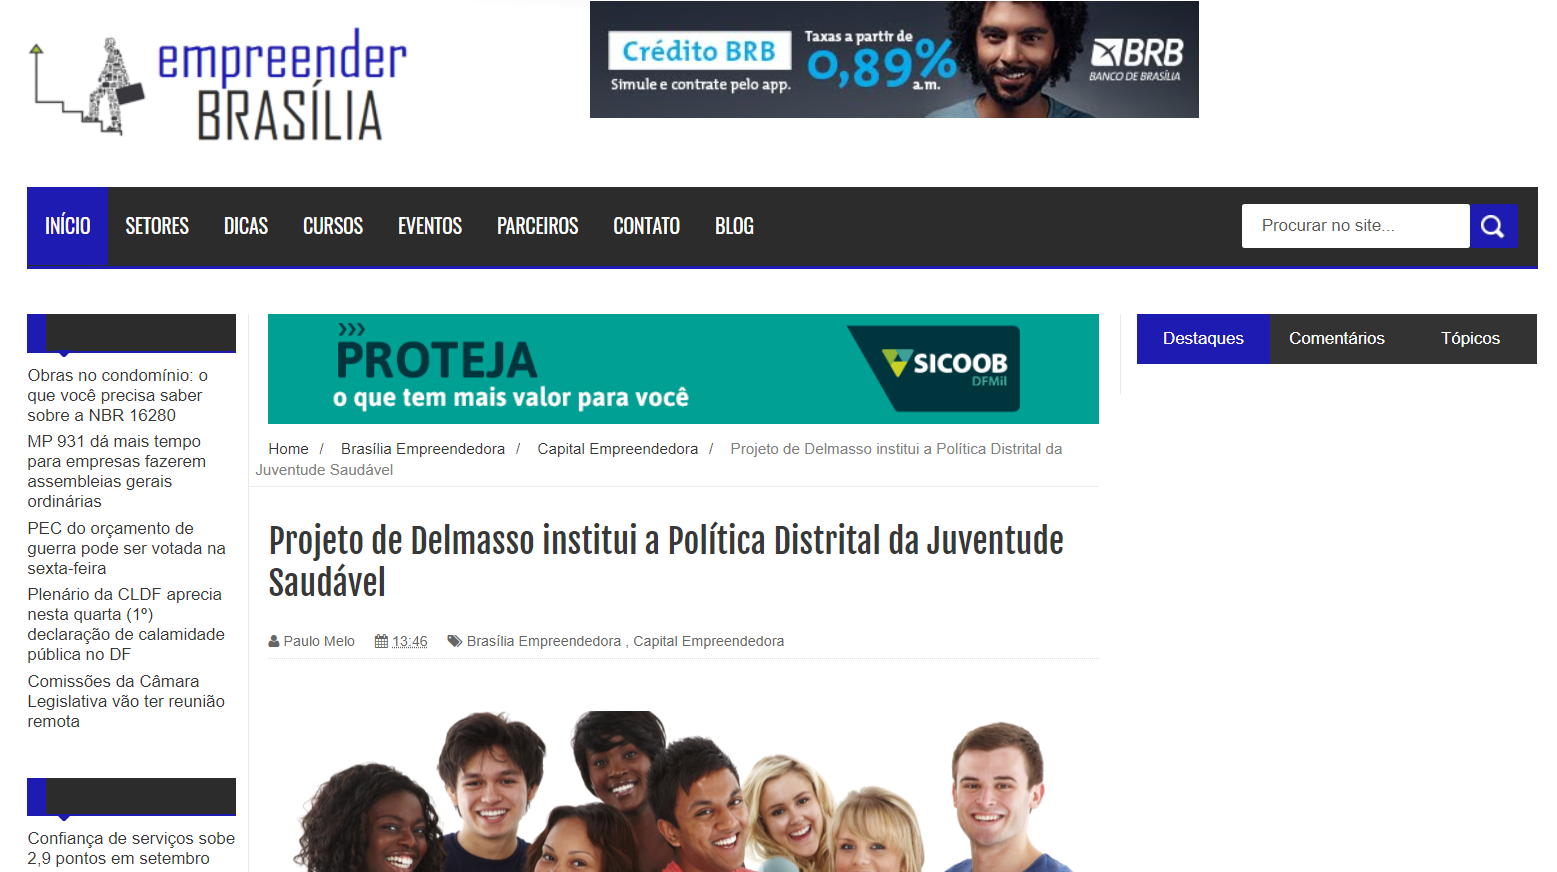Open PEC do orçamento de guerra article link
The height and width of the screenshot is (872, 1557).
(x=127, y=548)
